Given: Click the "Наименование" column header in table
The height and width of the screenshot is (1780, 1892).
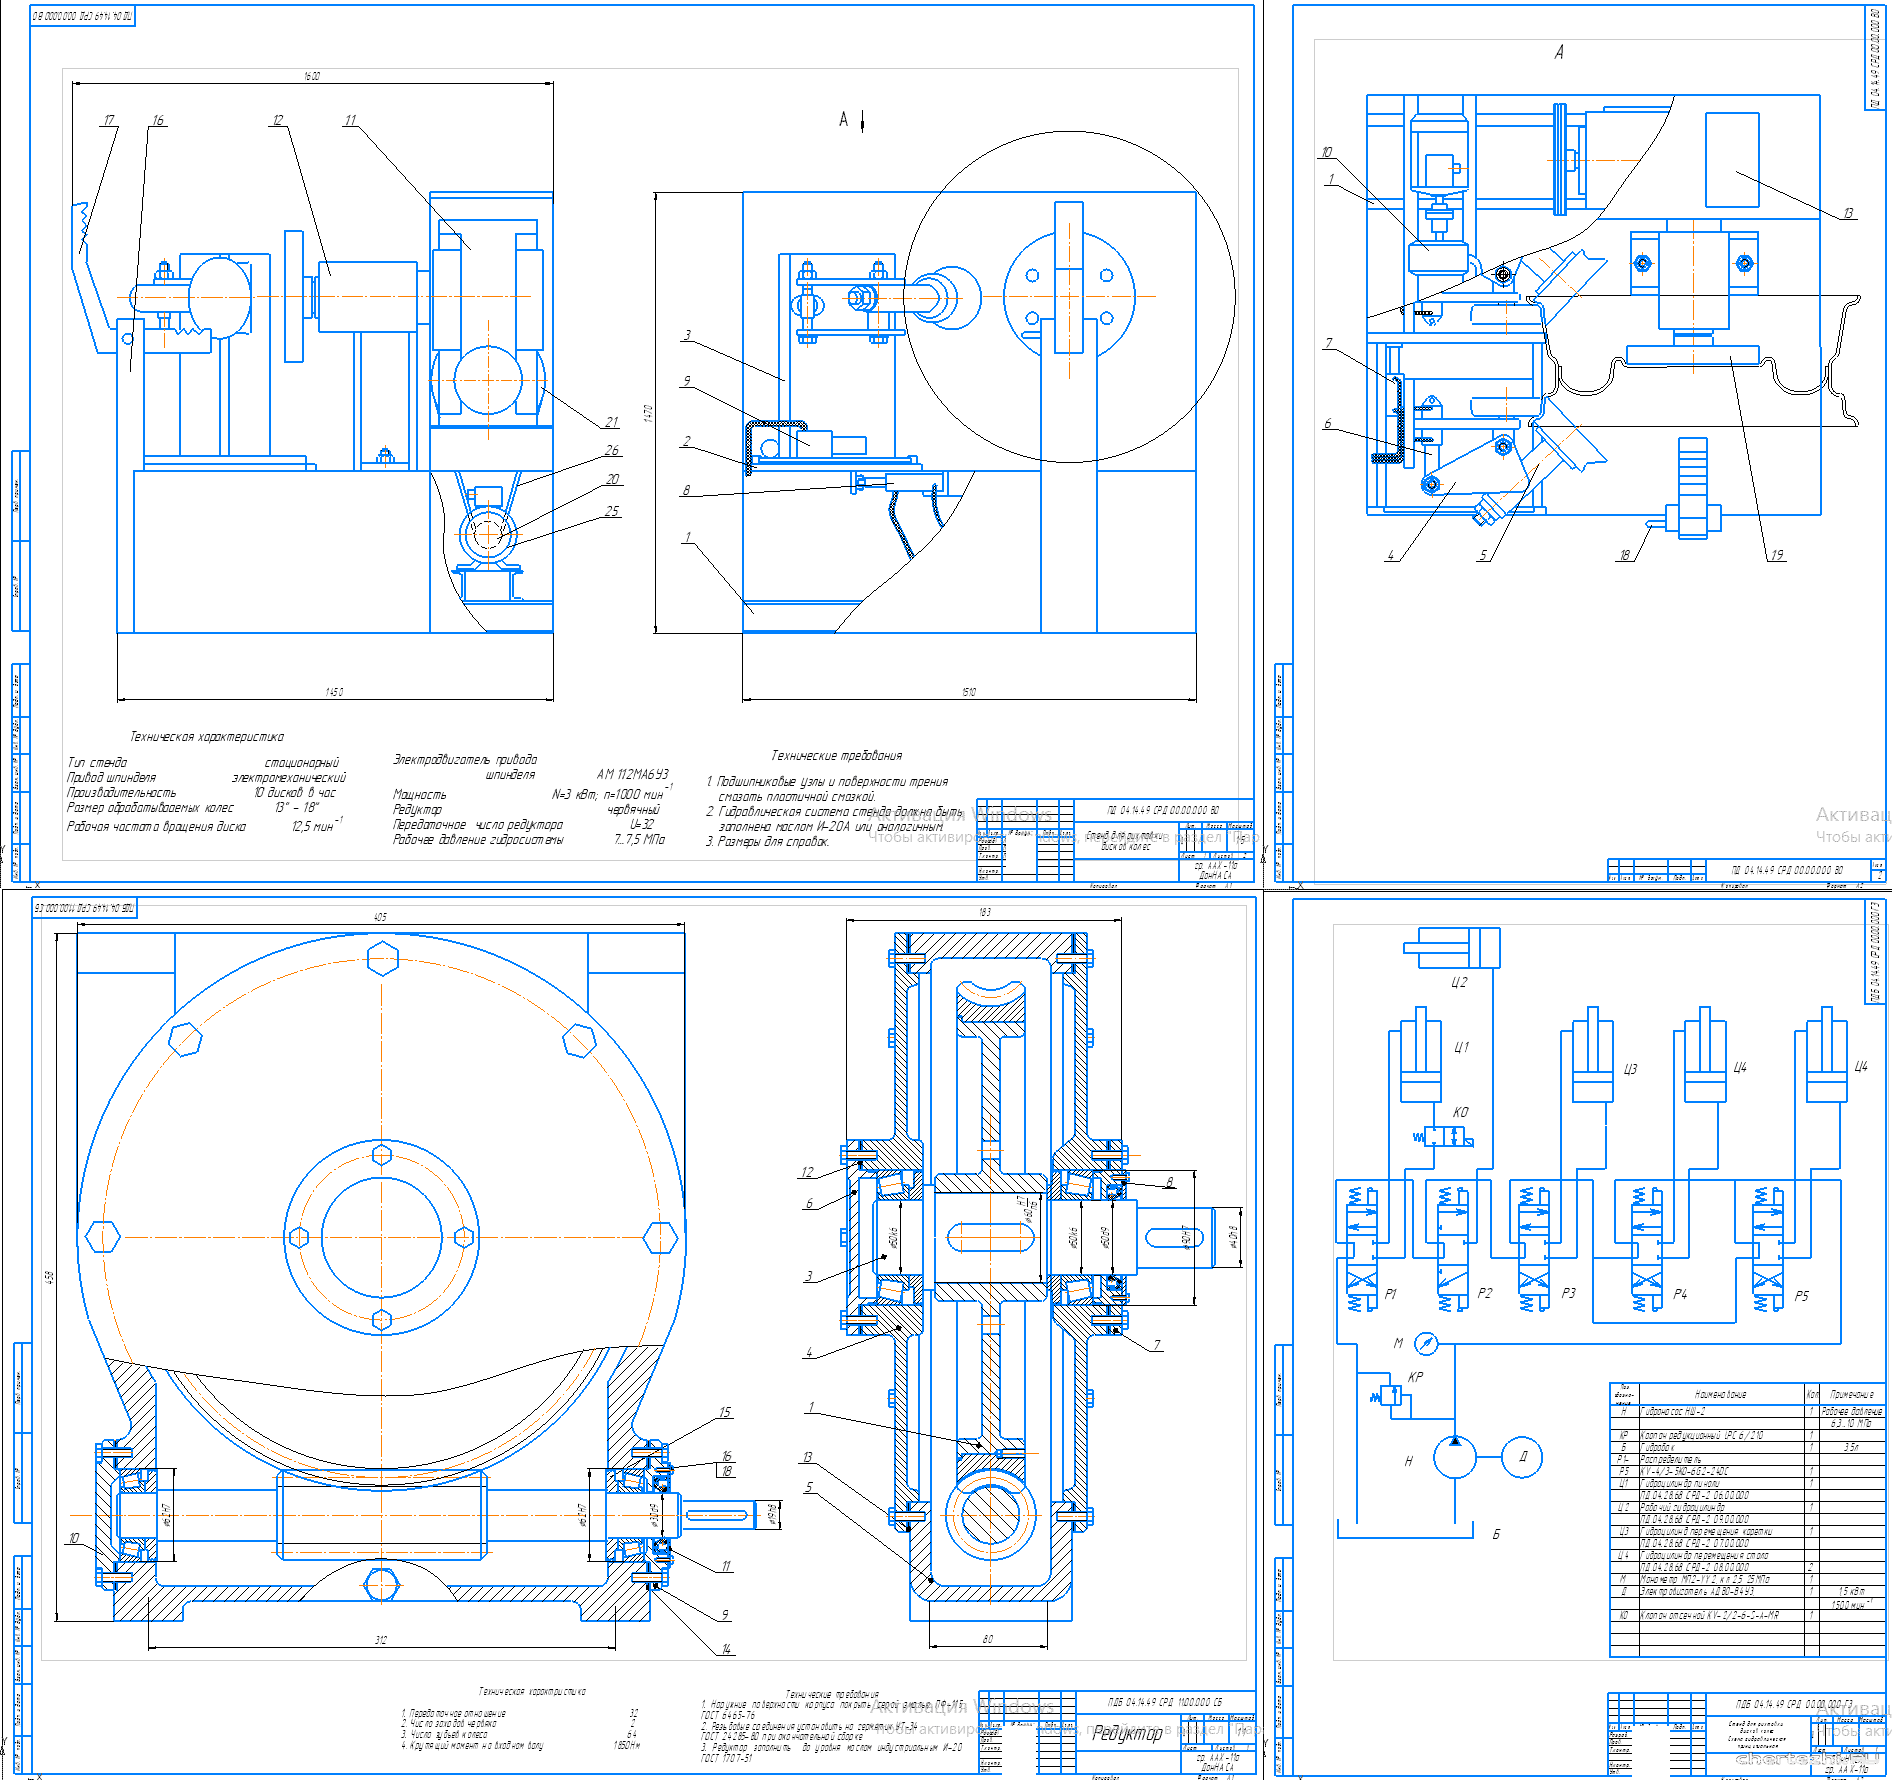Looking at the screenshot, I should [1720, 1394].
